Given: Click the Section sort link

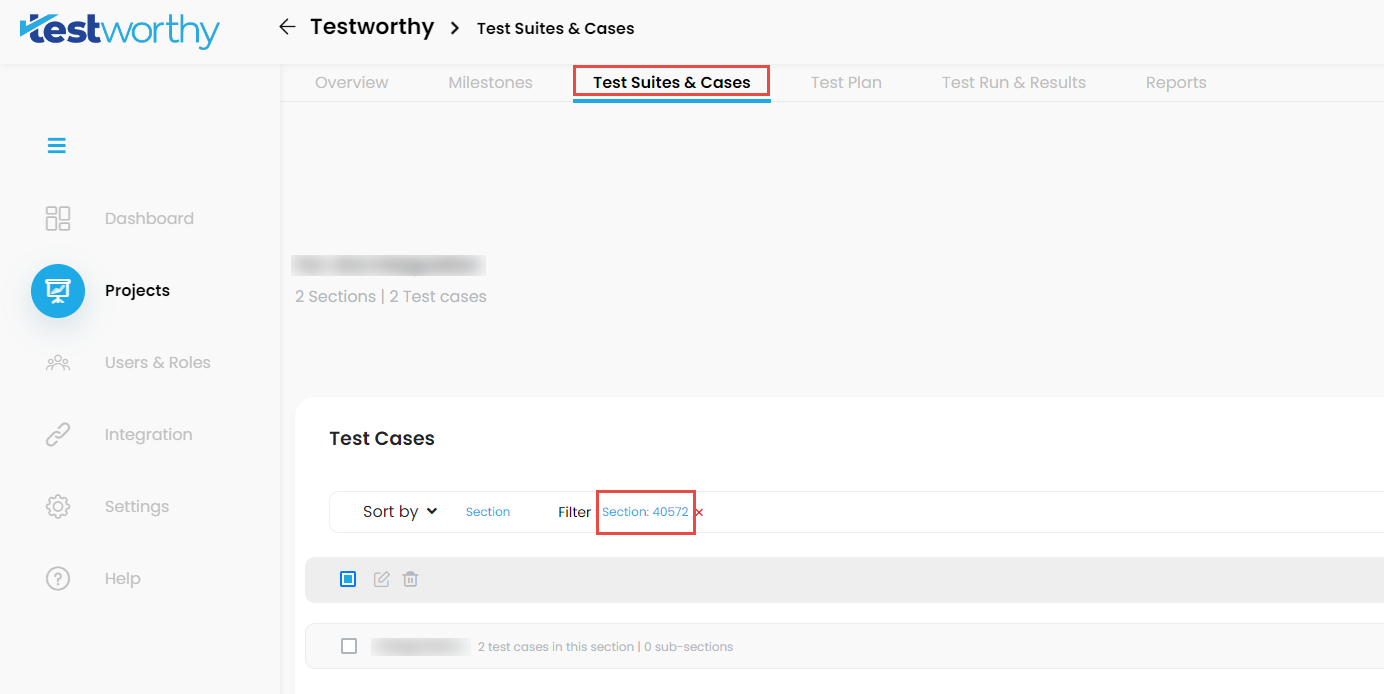Looking at the screenshot, I should tap(488, 512).
